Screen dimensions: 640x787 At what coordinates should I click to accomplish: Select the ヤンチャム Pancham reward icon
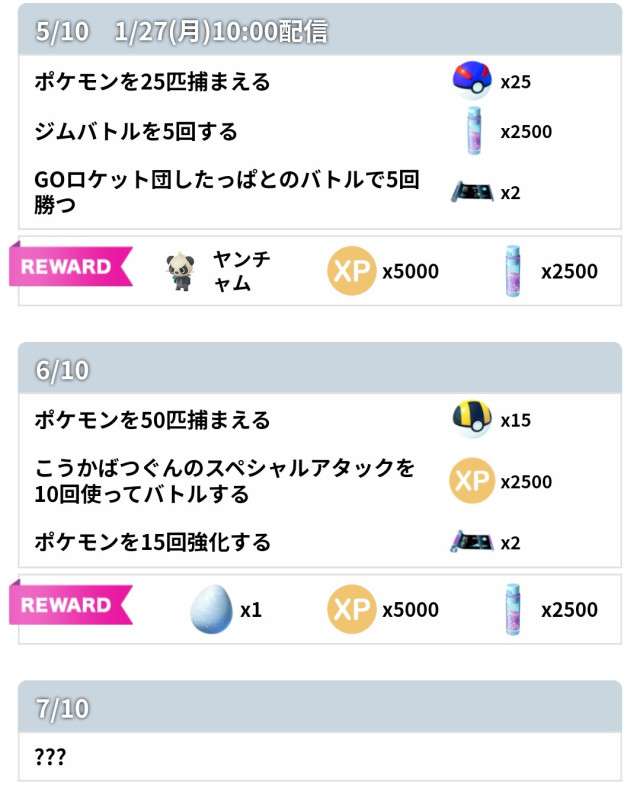point(181,271)
